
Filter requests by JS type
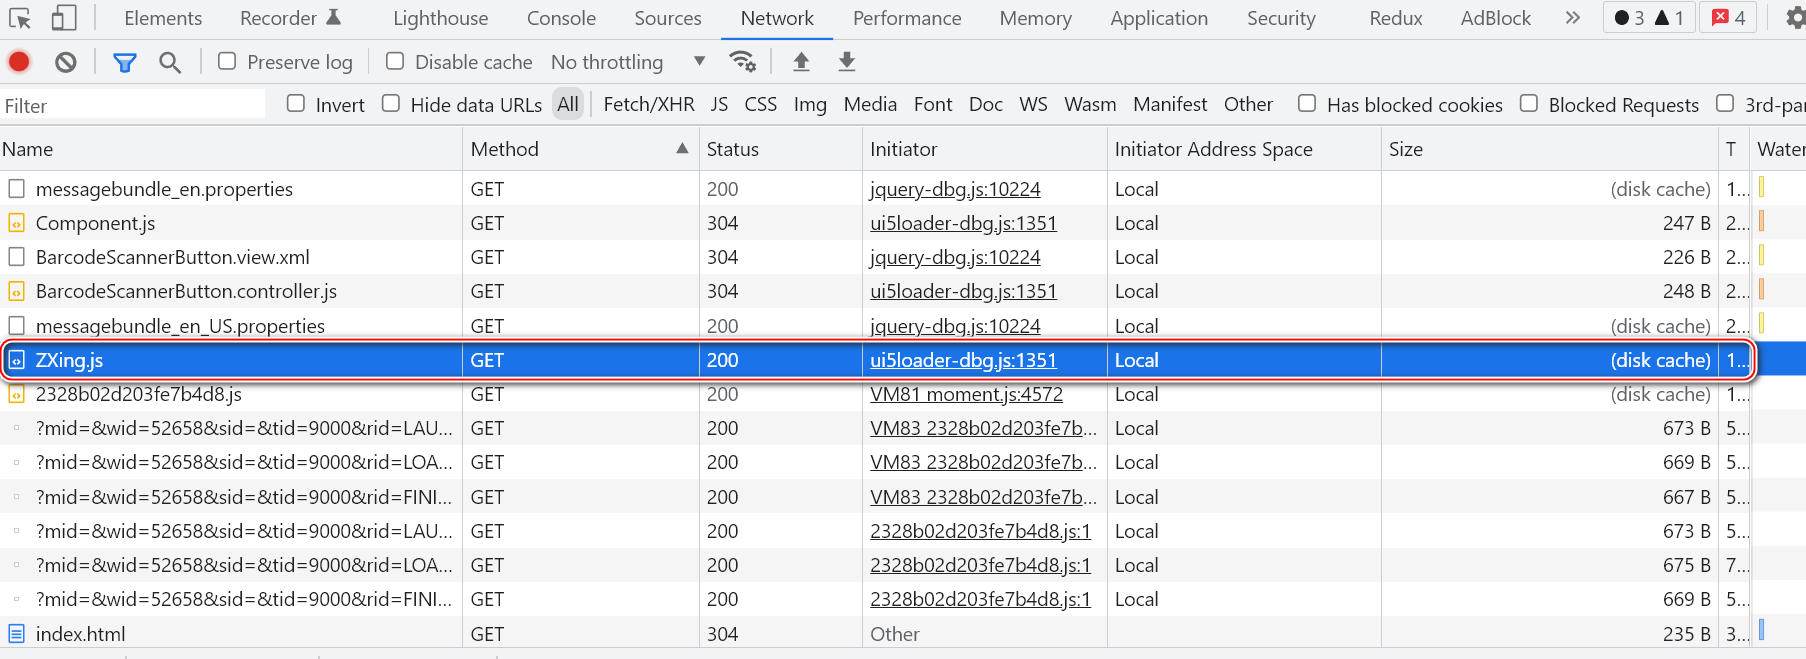719,104
